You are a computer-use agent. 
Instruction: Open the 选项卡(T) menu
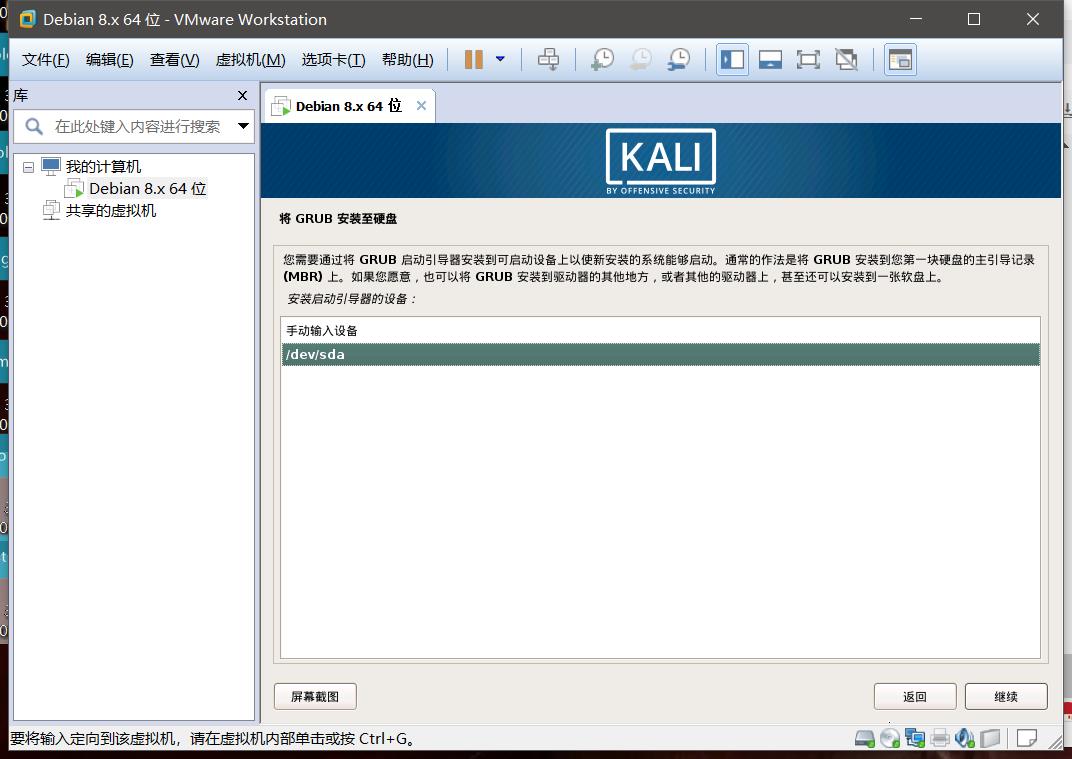pos(334,59)
